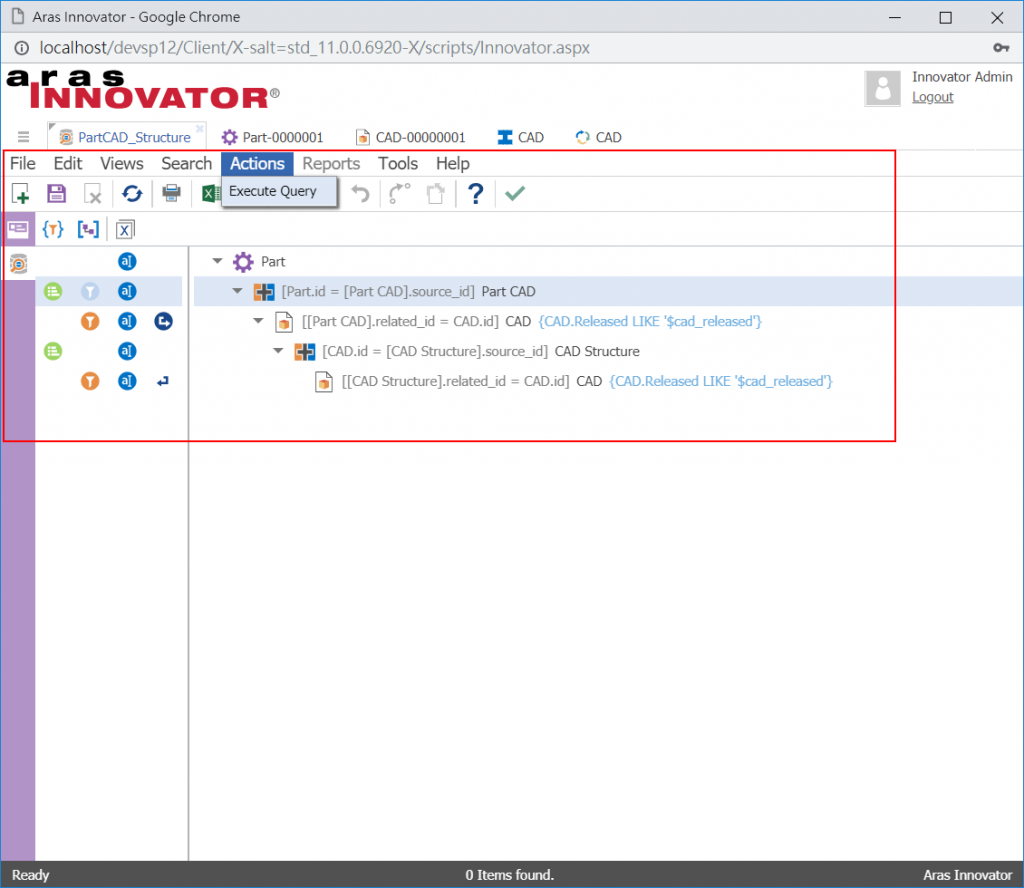Click the green check mark toolbar icon
The image size is (1024, 888).
tap(515, 193)
